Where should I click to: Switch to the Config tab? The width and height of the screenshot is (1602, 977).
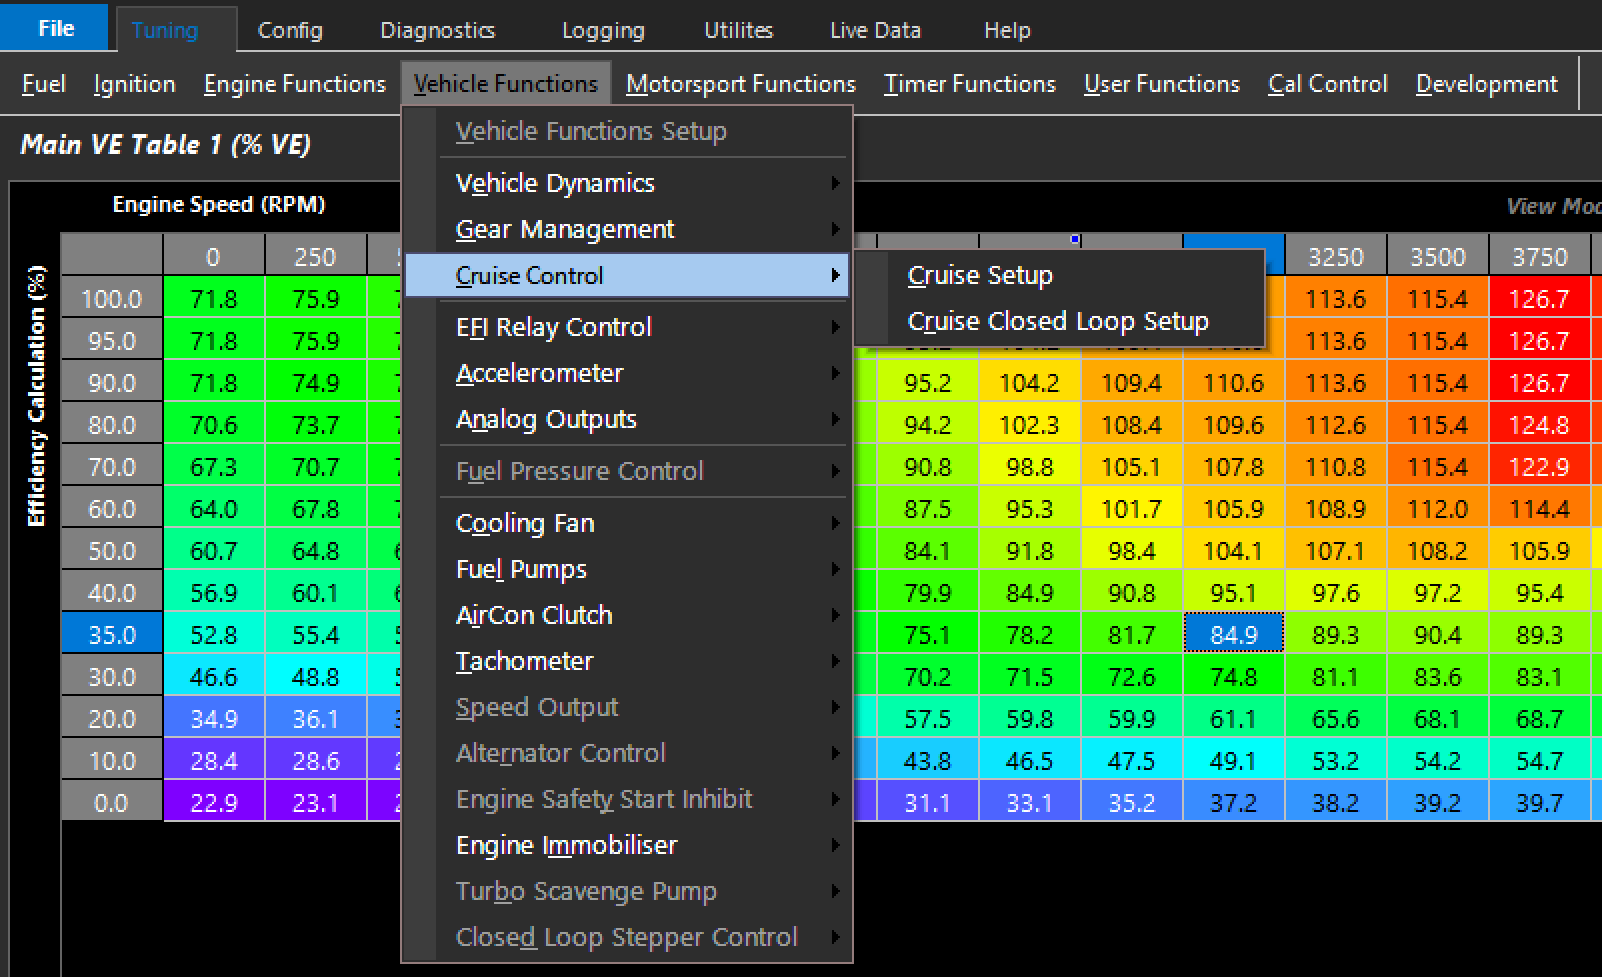click(290, 30)
